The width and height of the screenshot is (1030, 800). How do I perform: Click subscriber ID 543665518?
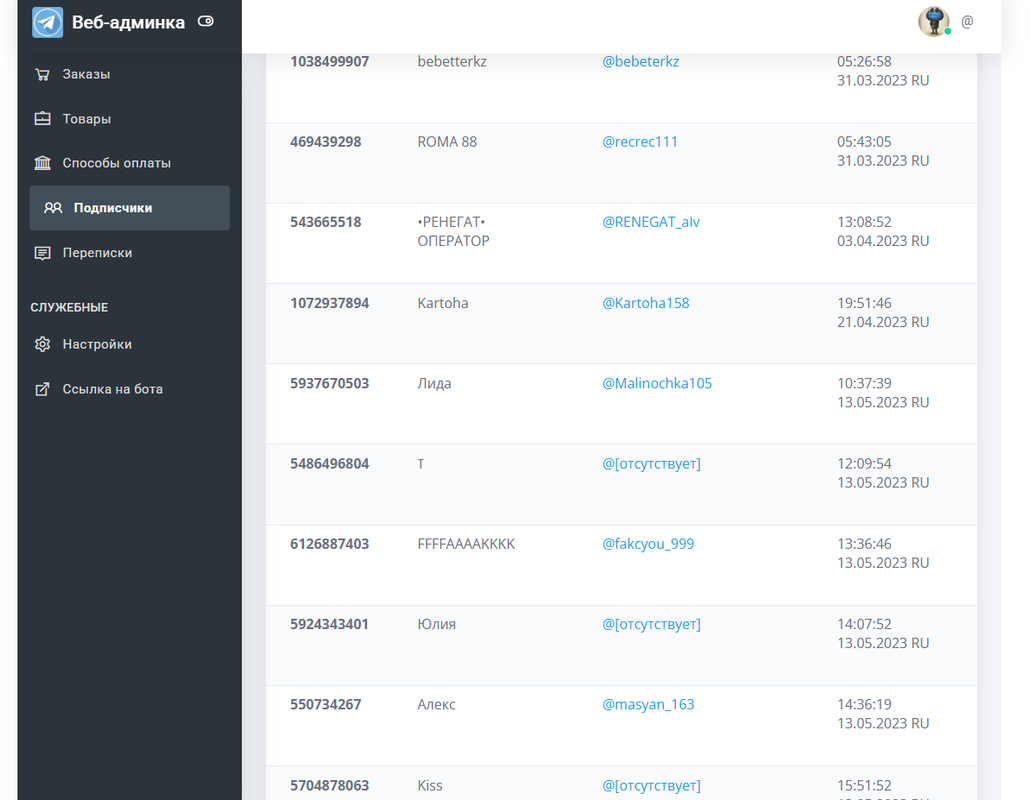pos(325,222)
